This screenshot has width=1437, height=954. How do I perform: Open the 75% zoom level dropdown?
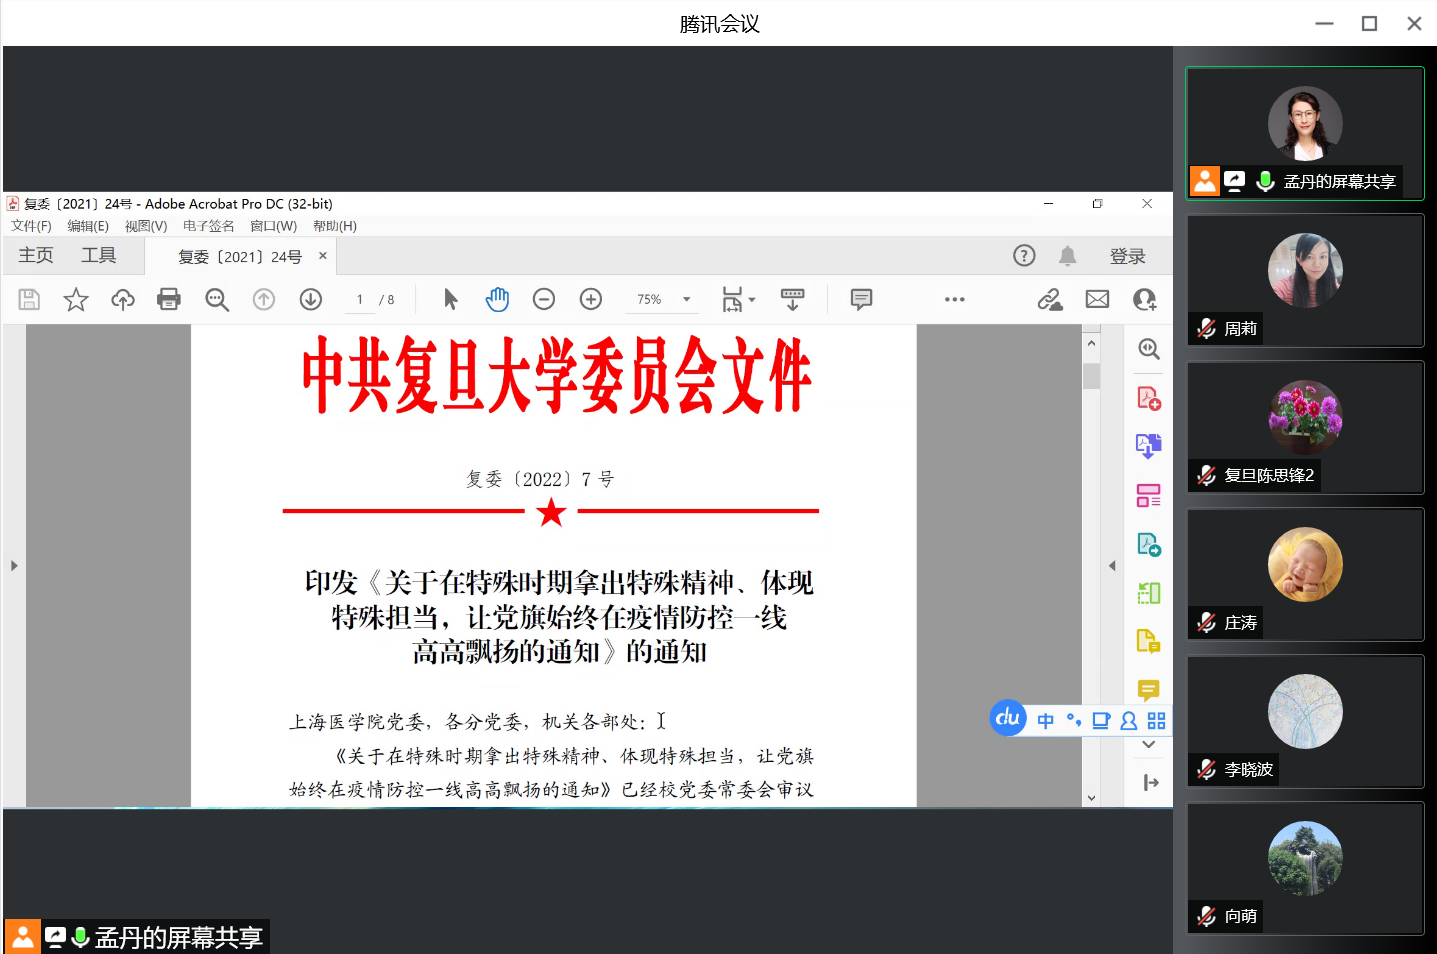point(686,299)
